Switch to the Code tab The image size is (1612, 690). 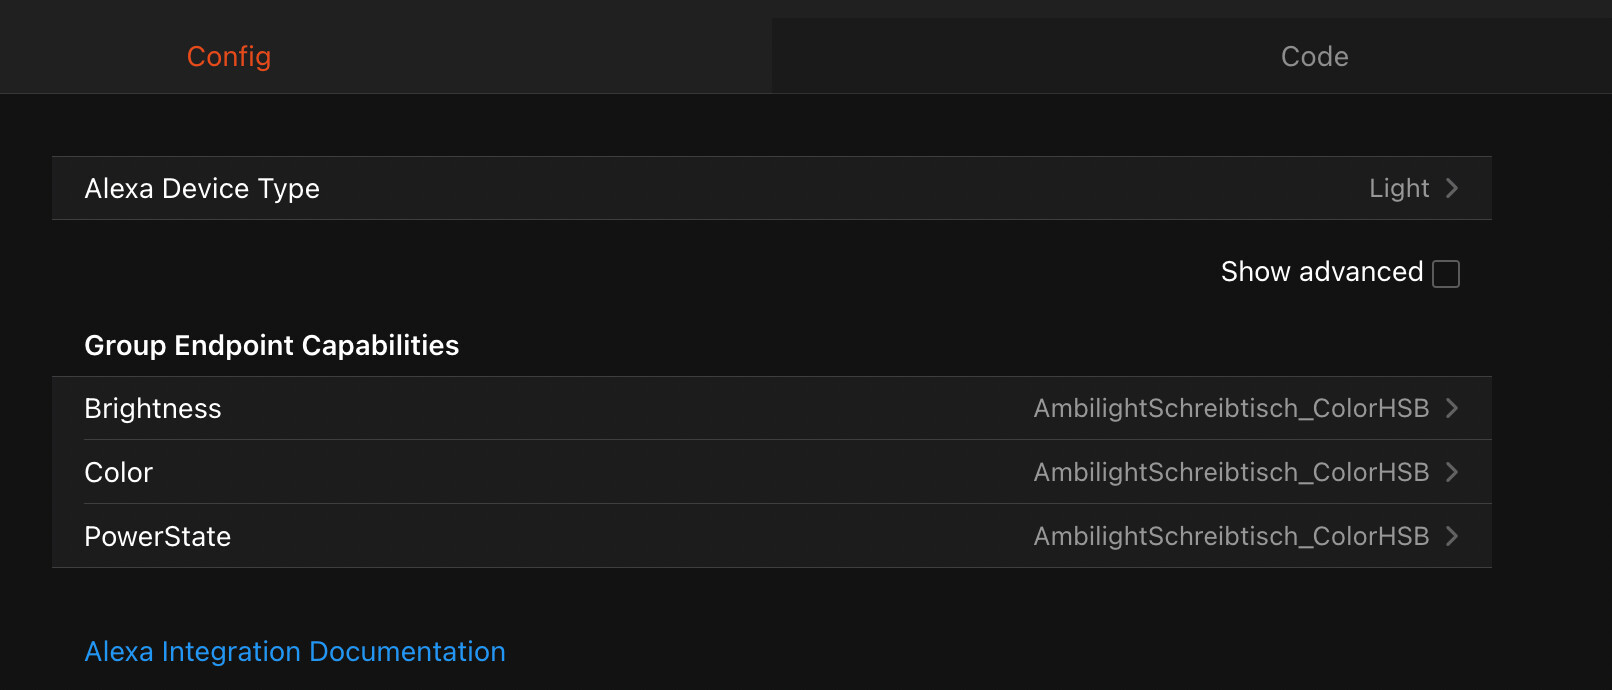pos(1314,56)
